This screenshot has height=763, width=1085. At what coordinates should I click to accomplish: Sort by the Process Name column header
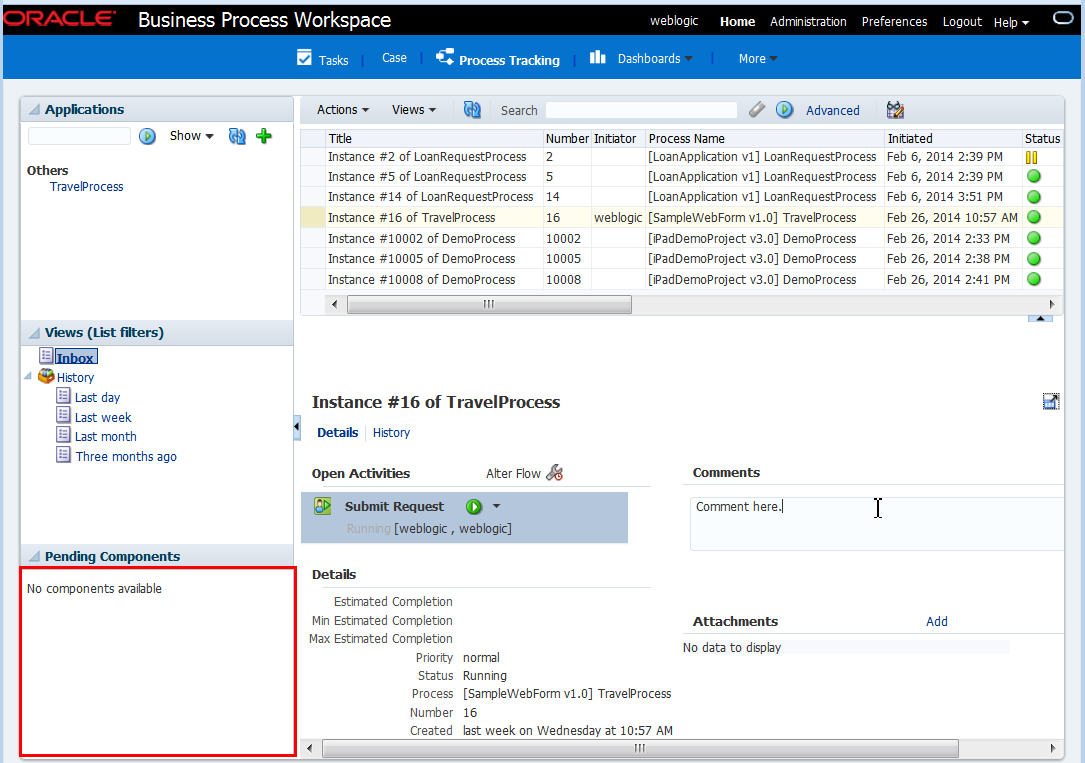(765, 138)
